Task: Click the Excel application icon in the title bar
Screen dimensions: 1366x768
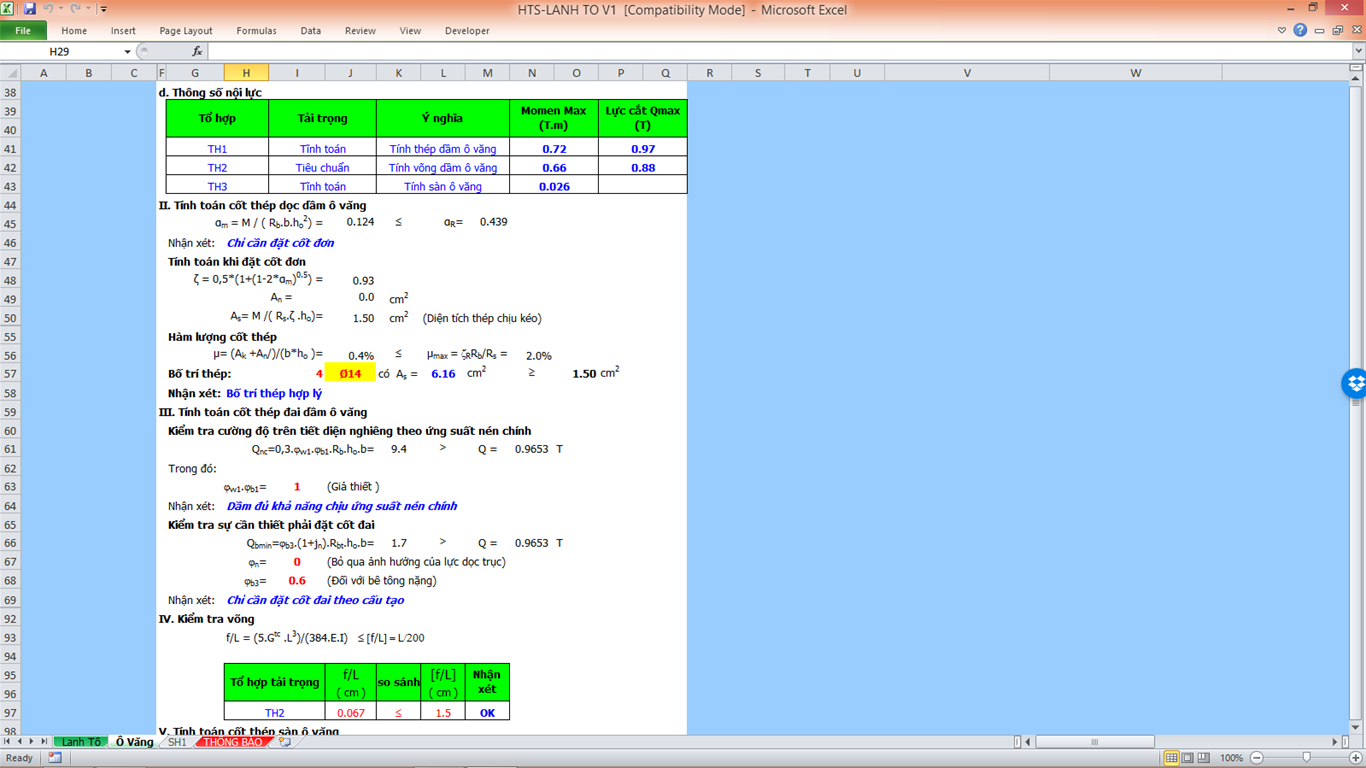Action: point(8,9)
